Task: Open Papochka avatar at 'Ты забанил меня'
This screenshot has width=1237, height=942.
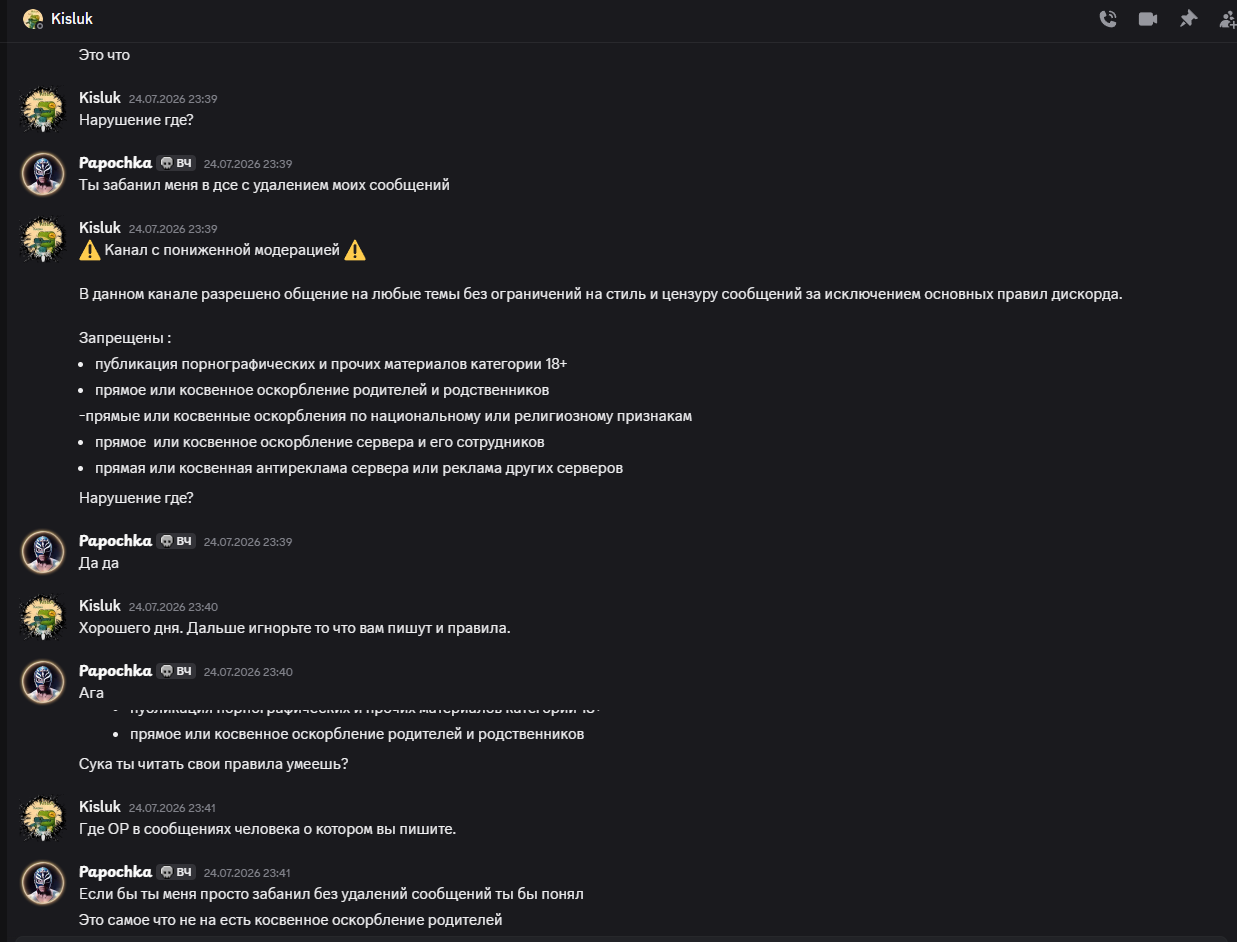Action: pos(44,174)
